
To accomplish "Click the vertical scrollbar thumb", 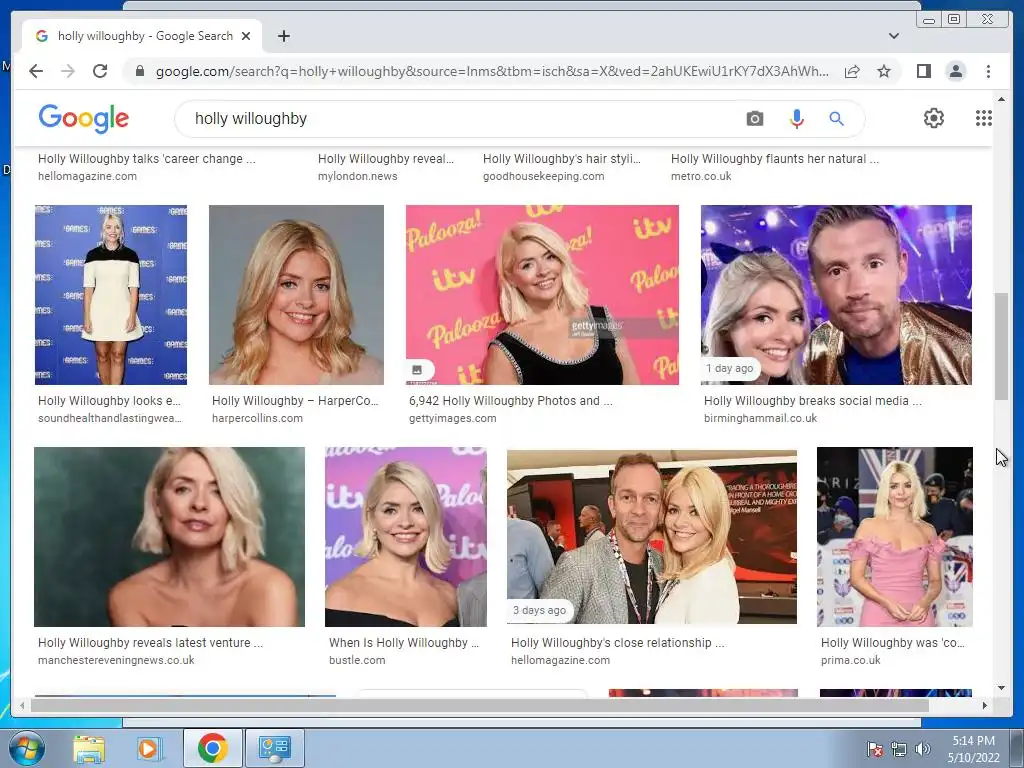I will (1001, 346).
